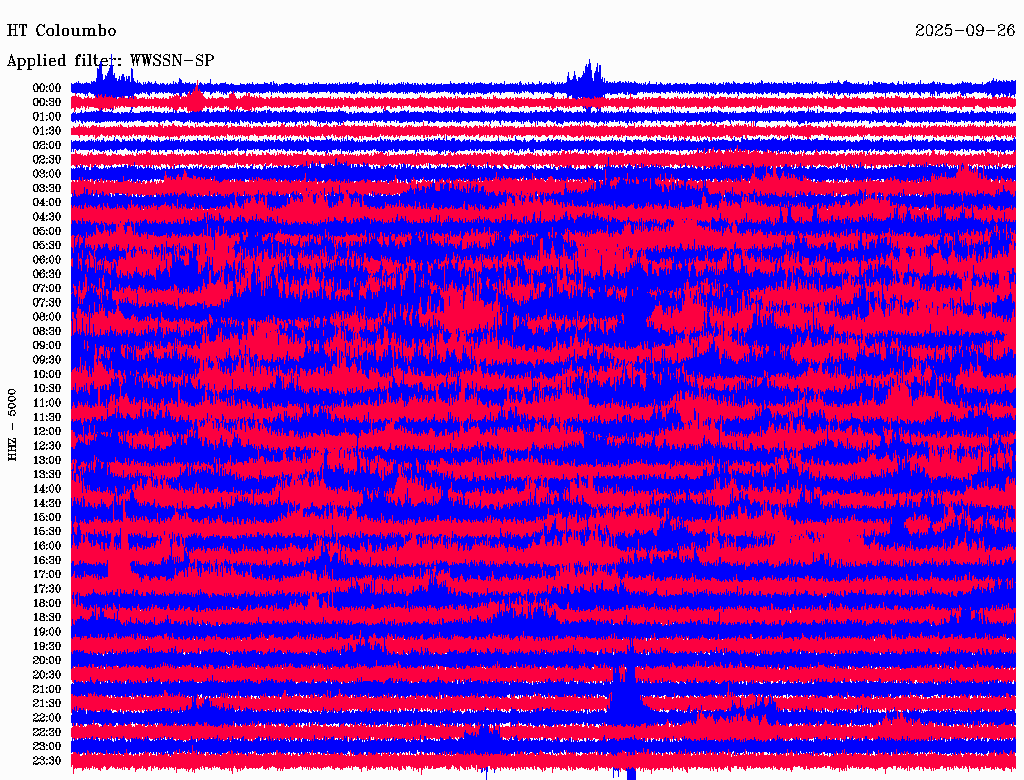The height and width of the screenshot is (780, 1024).
Task: Select the 18:00 time row label
Action: 47,603
